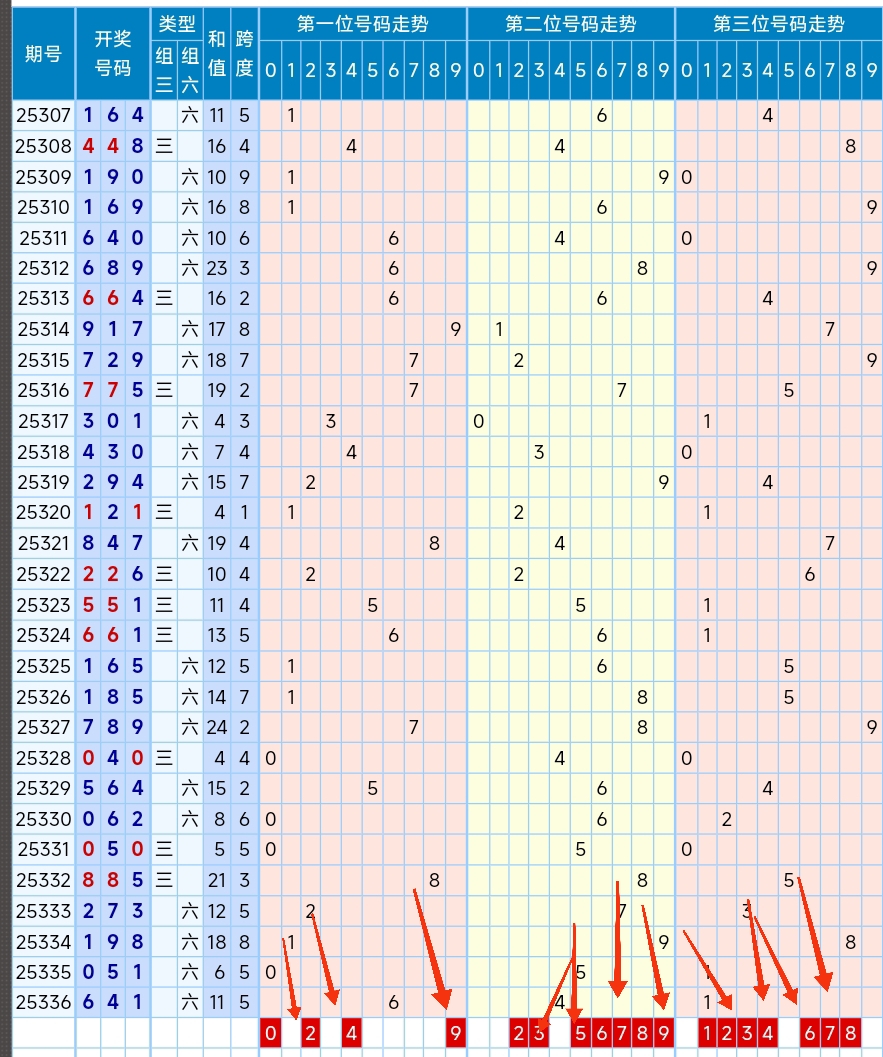The height and width of the screenshot is (1057, 883).
Task: Click sum value 24 in row 25327
Action: [x=216, y=727]
